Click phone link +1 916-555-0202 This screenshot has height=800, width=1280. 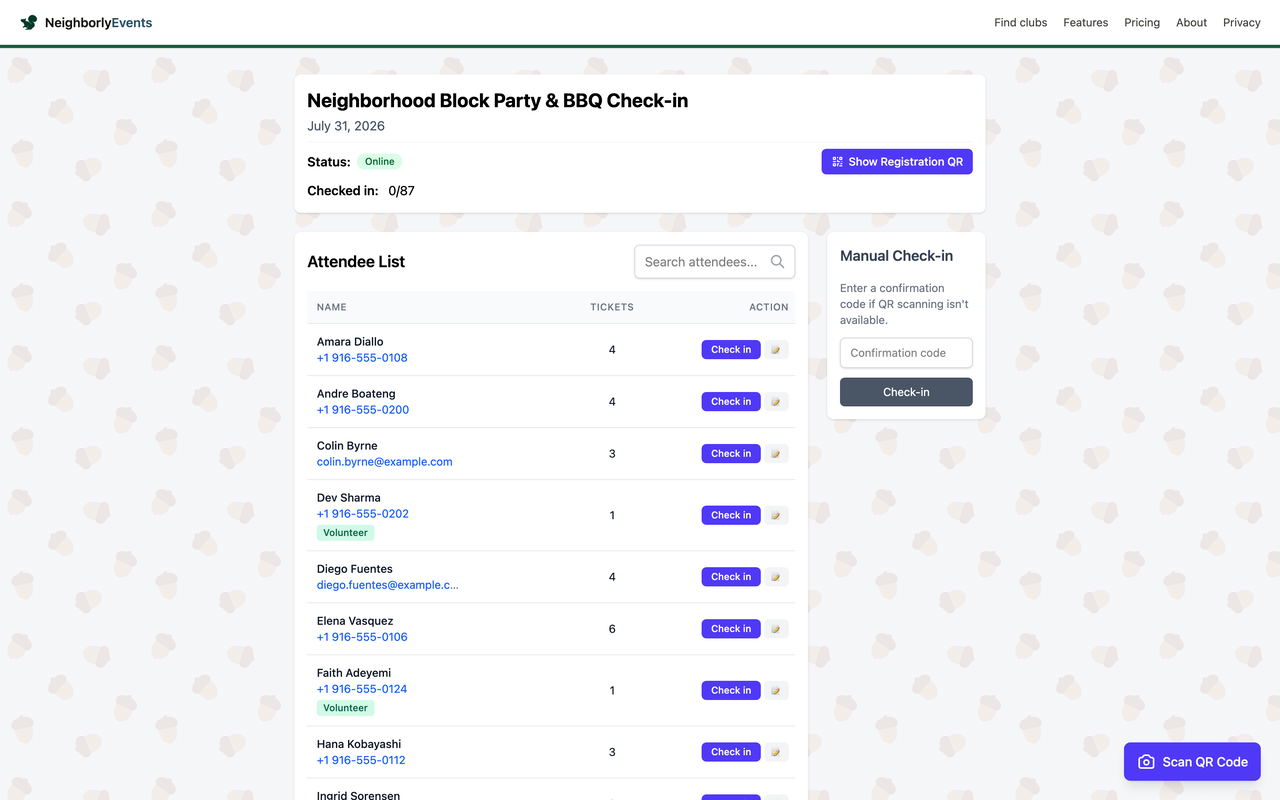click(363, 514)
